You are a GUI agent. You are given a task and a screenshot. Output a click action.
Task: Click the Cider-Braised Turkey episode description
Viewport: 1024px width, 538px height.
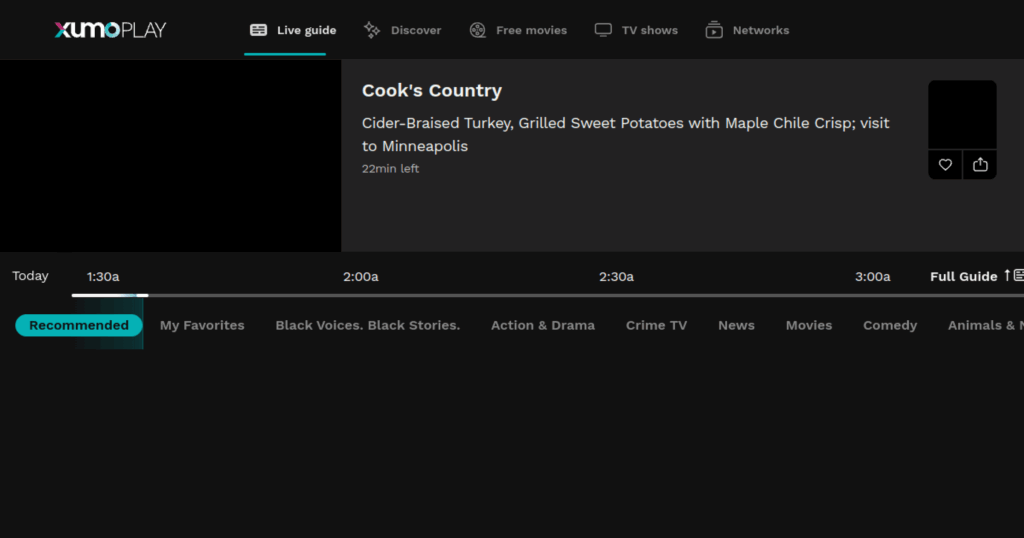[626, 134]
